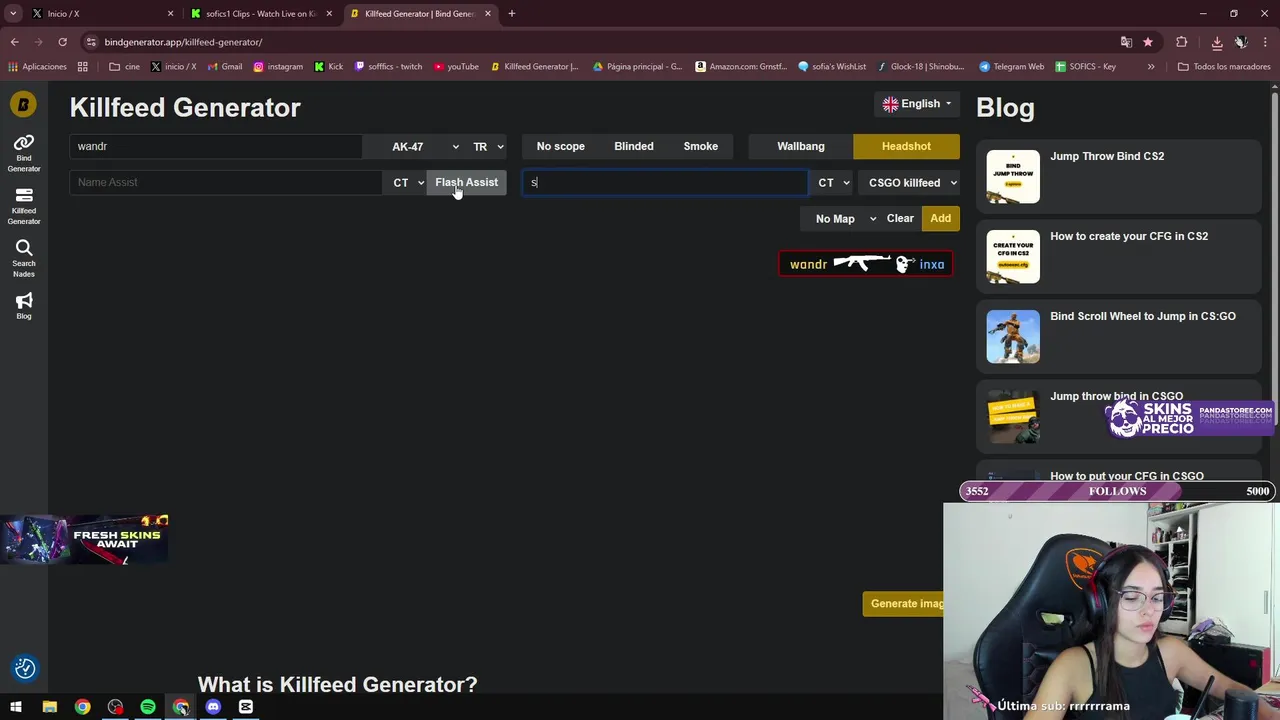1280x720 pixels.
Task: Open the tab search dropdown arrow
Action: [13, 13]
